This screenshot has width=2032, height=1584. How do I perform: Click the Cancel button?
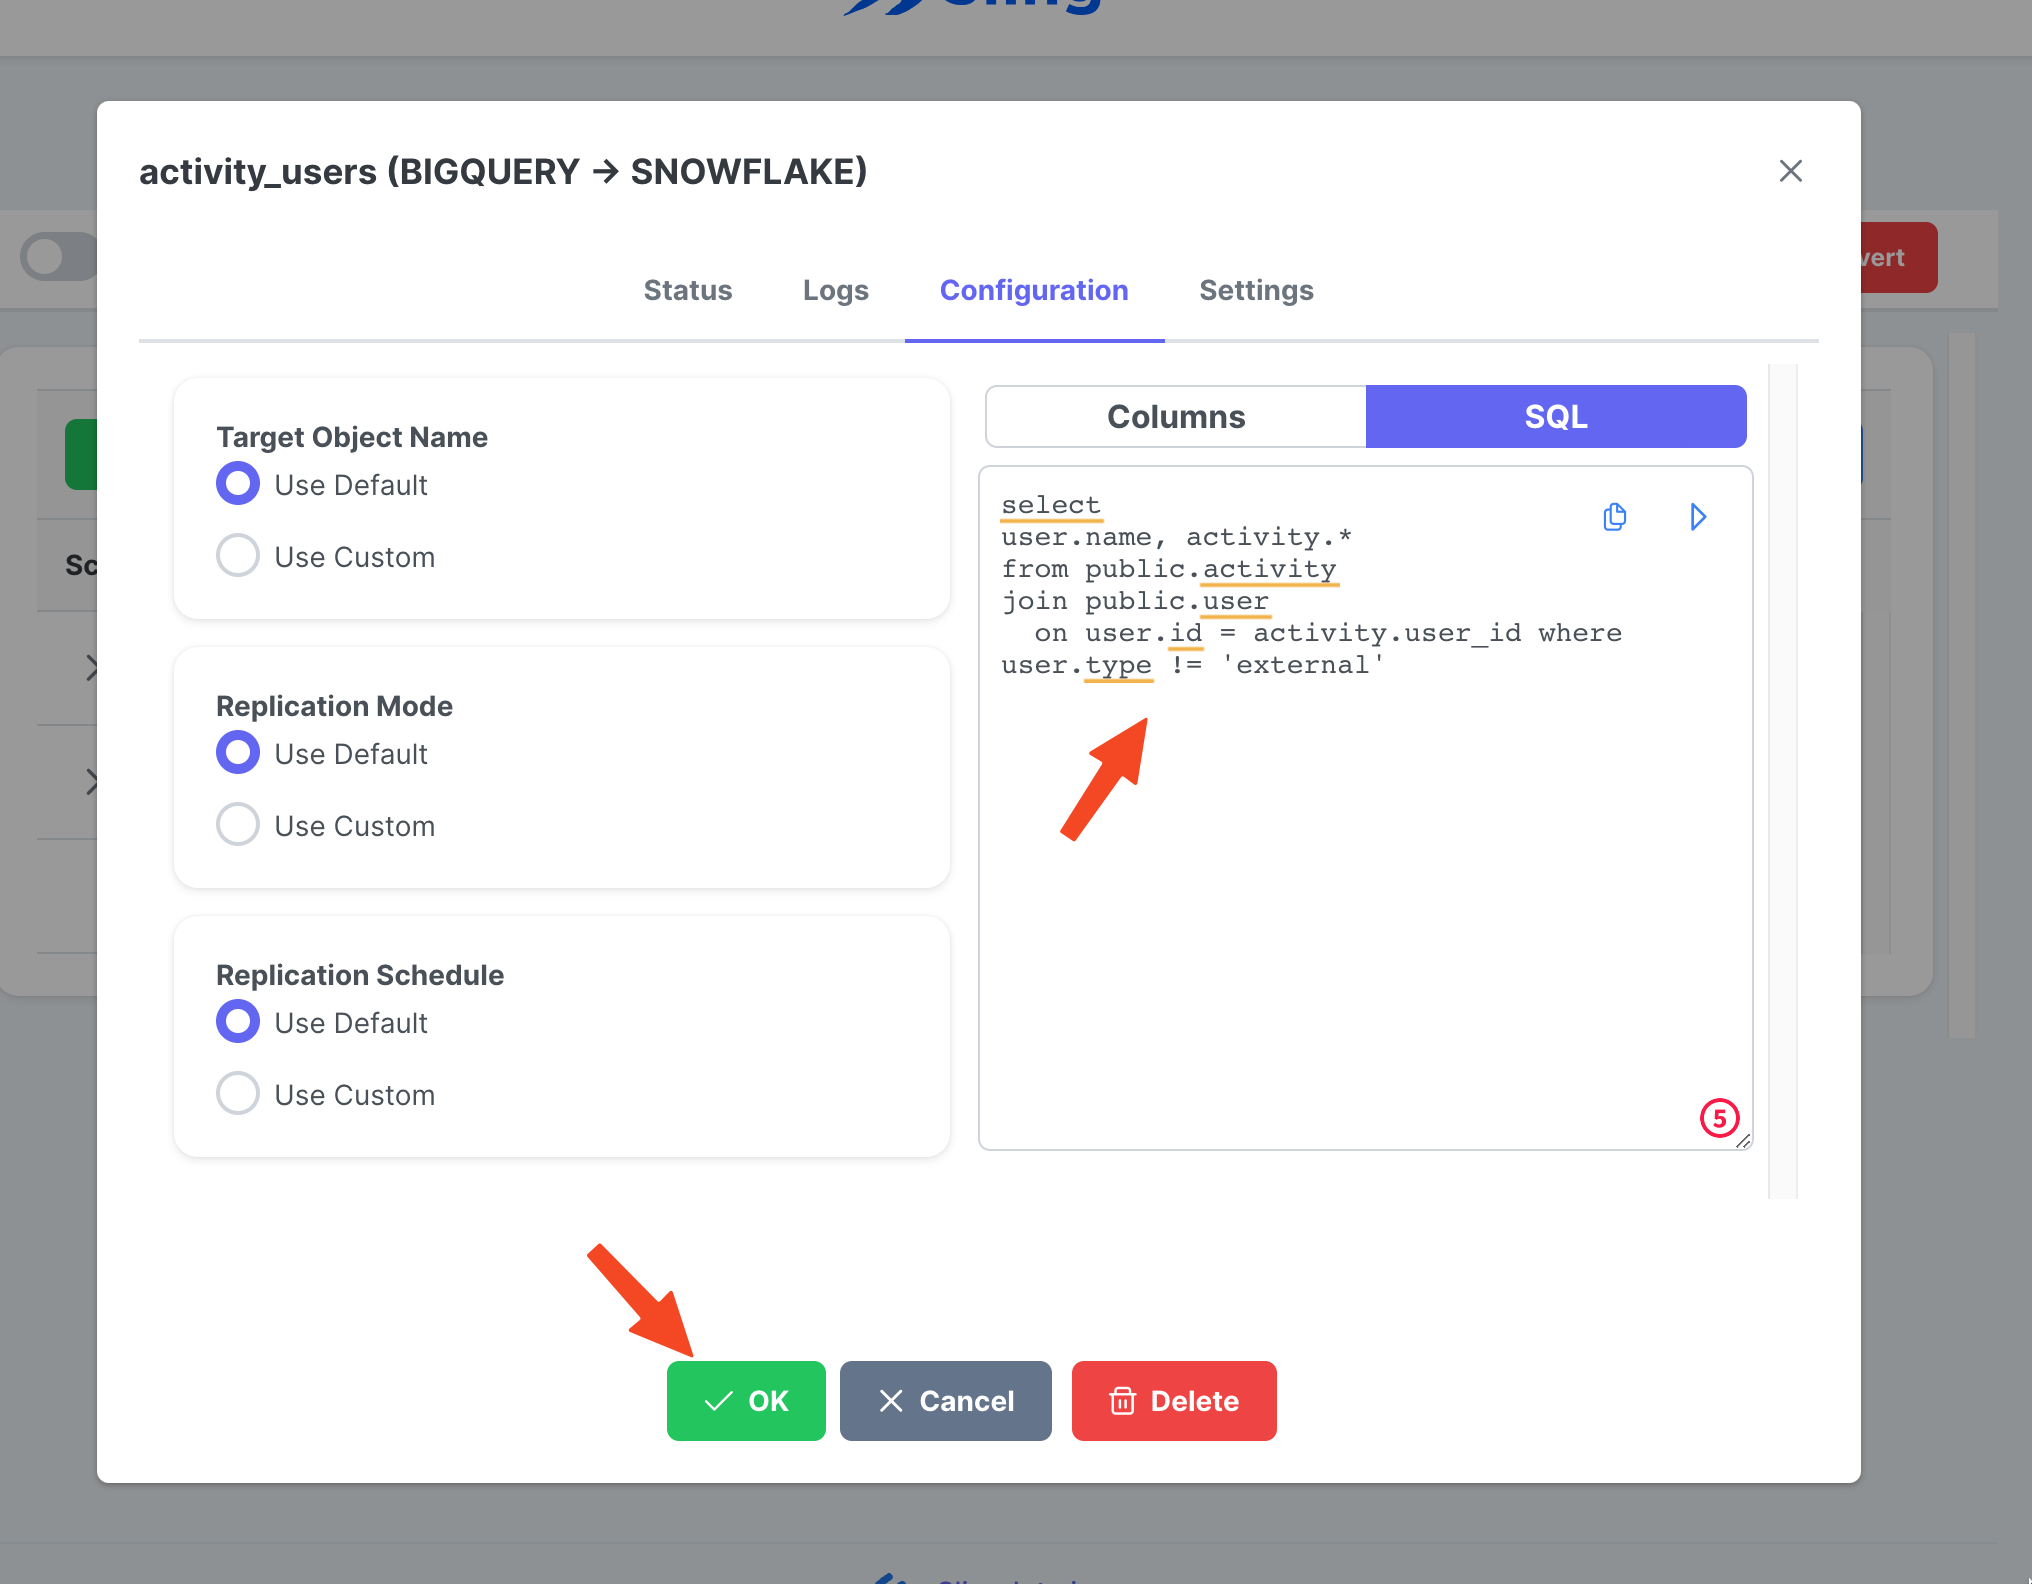[x=946, y=1401]
